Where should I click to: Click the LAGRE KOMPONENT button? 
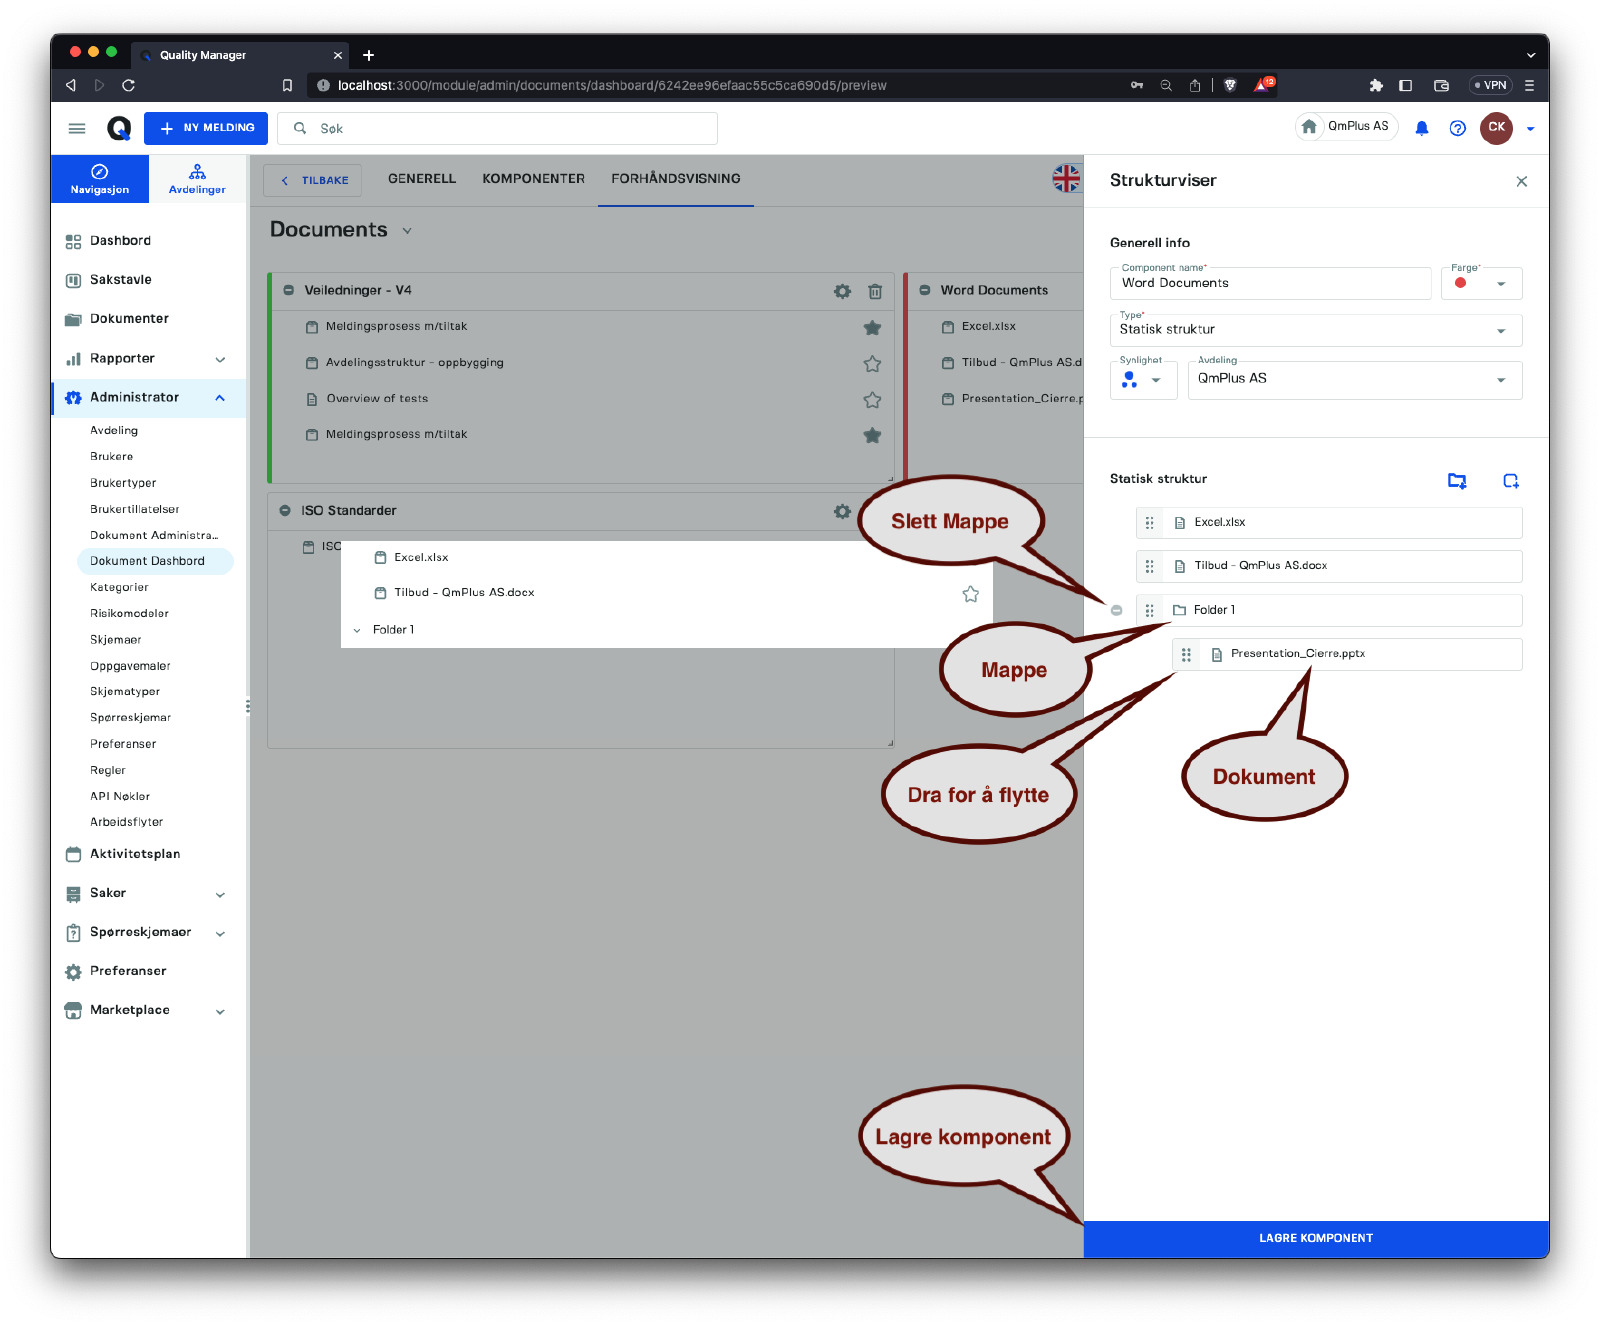(x=1315, y=1238)
